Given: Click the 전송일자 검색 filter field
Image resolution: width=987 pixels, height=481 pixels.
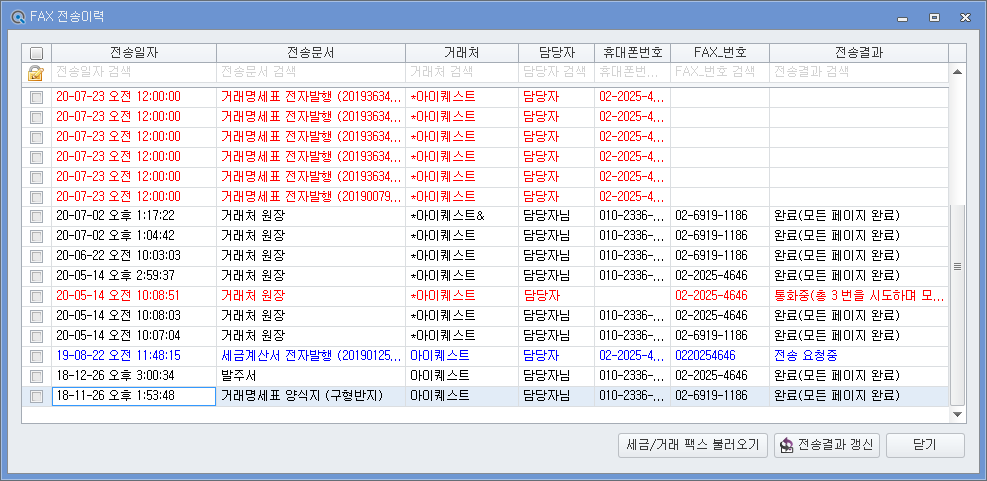Looking at the screenshot, I should [x=134, y=72].
